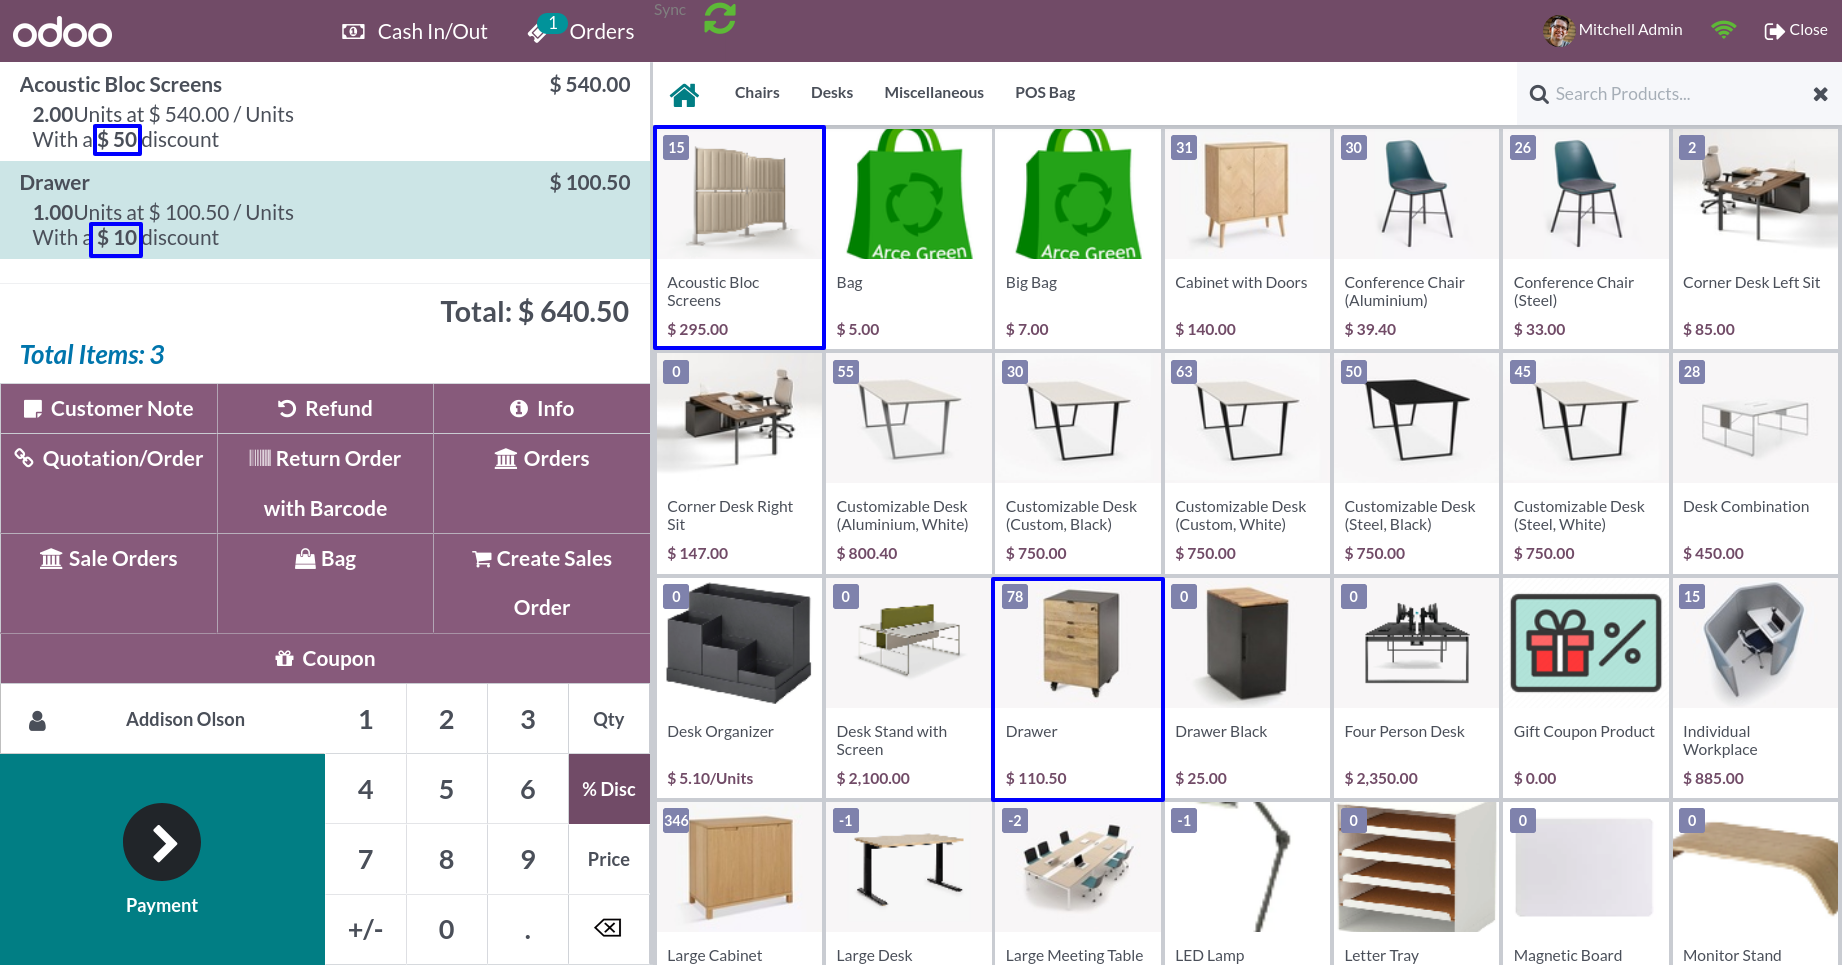Open Customer Note

coord(109,409)
